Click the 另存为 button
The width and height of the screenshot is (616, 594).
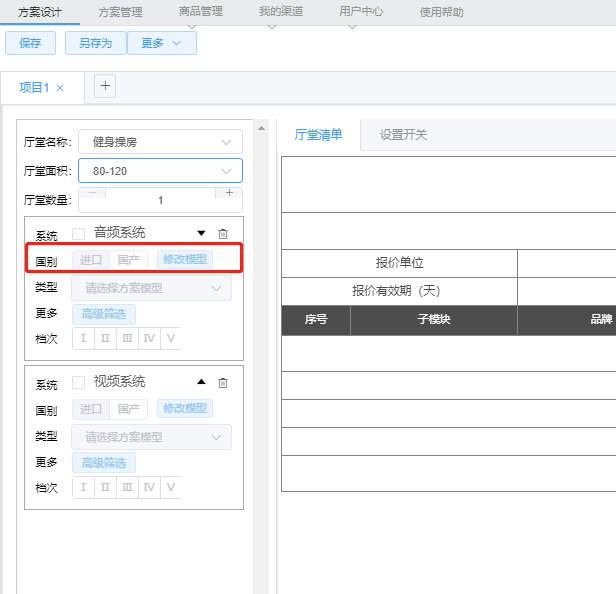click(96, 43)
